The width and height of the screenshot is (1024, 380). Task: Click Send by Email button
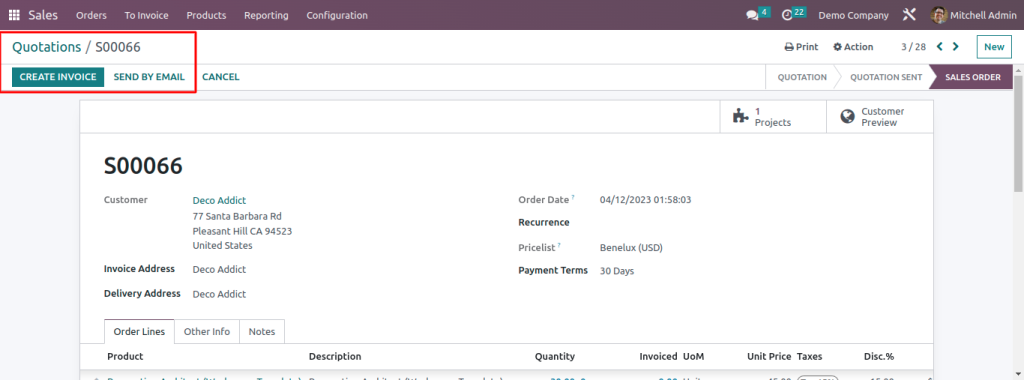tap(149, 77)
